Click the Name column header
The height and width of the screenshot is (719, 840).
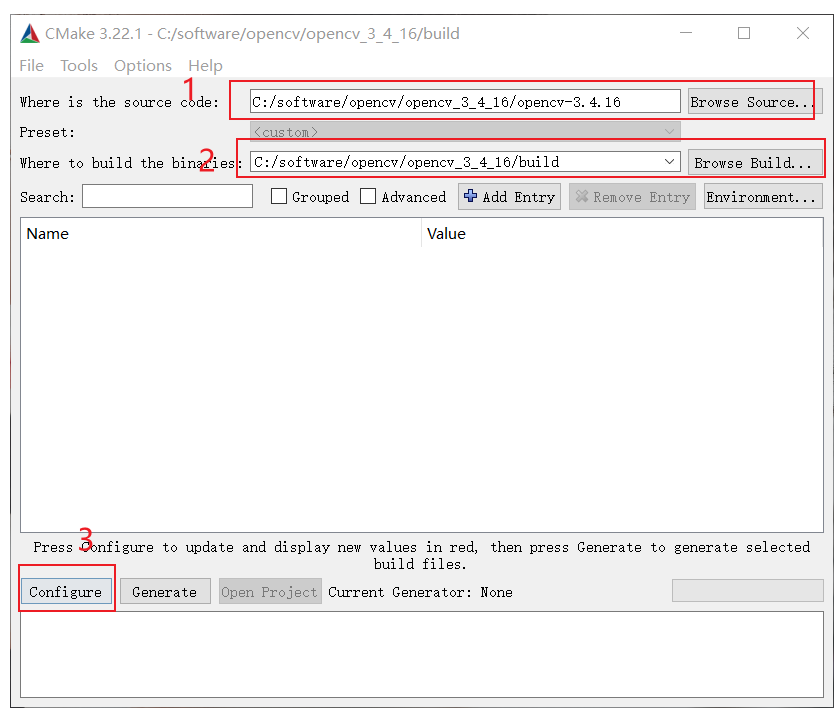pos(221,234)
